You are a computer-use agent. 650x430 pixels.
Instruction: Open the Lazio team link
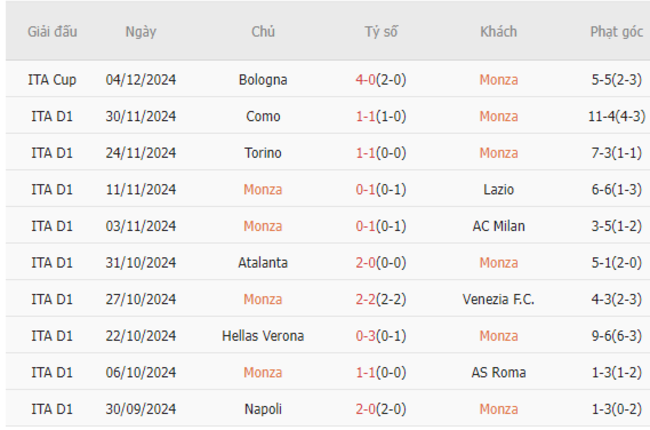point(499,189)
